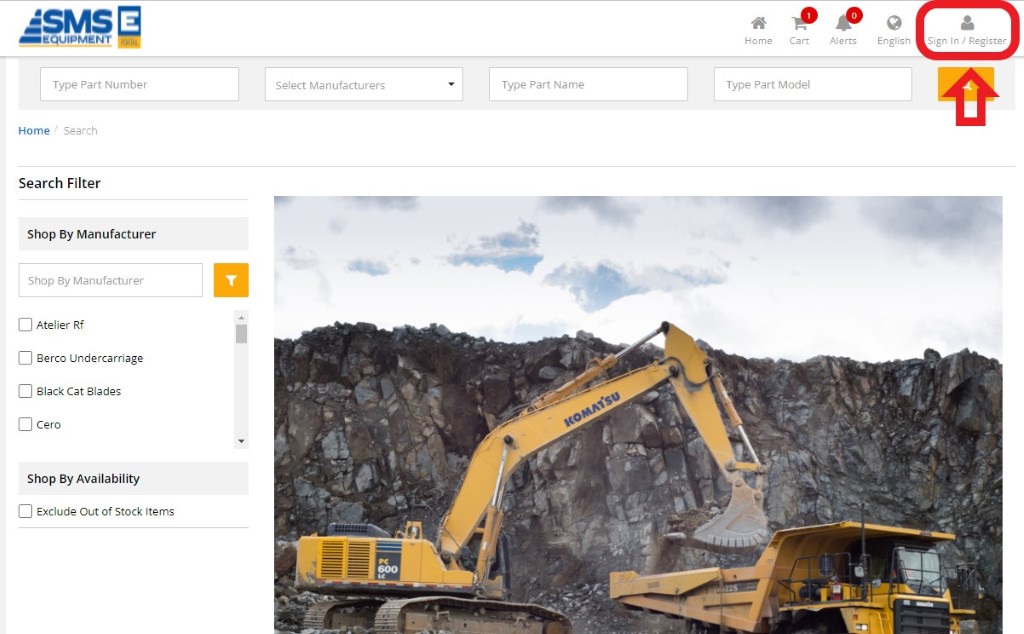Viewport: 1024px width, 634px height.
Task: Click the Search breadcrumb text
Action: [x=80, y=131]
